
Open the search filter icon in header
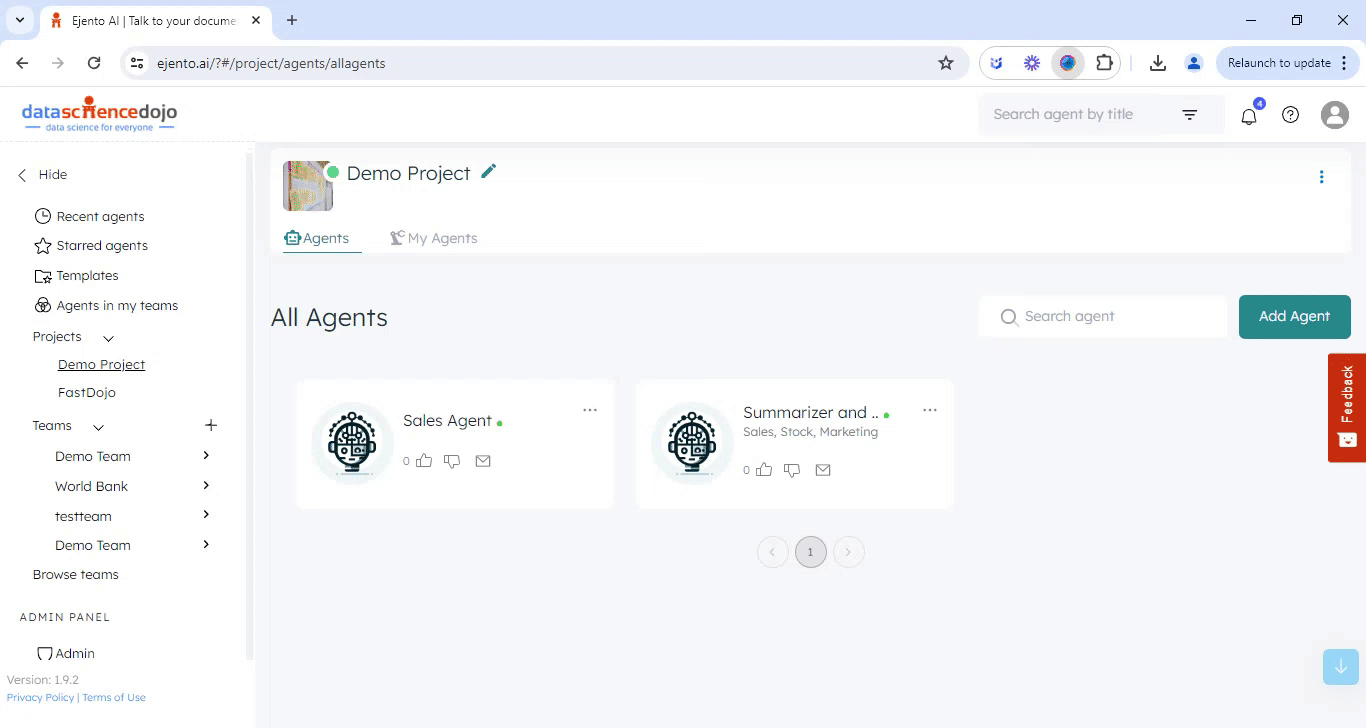[1189, 115]
